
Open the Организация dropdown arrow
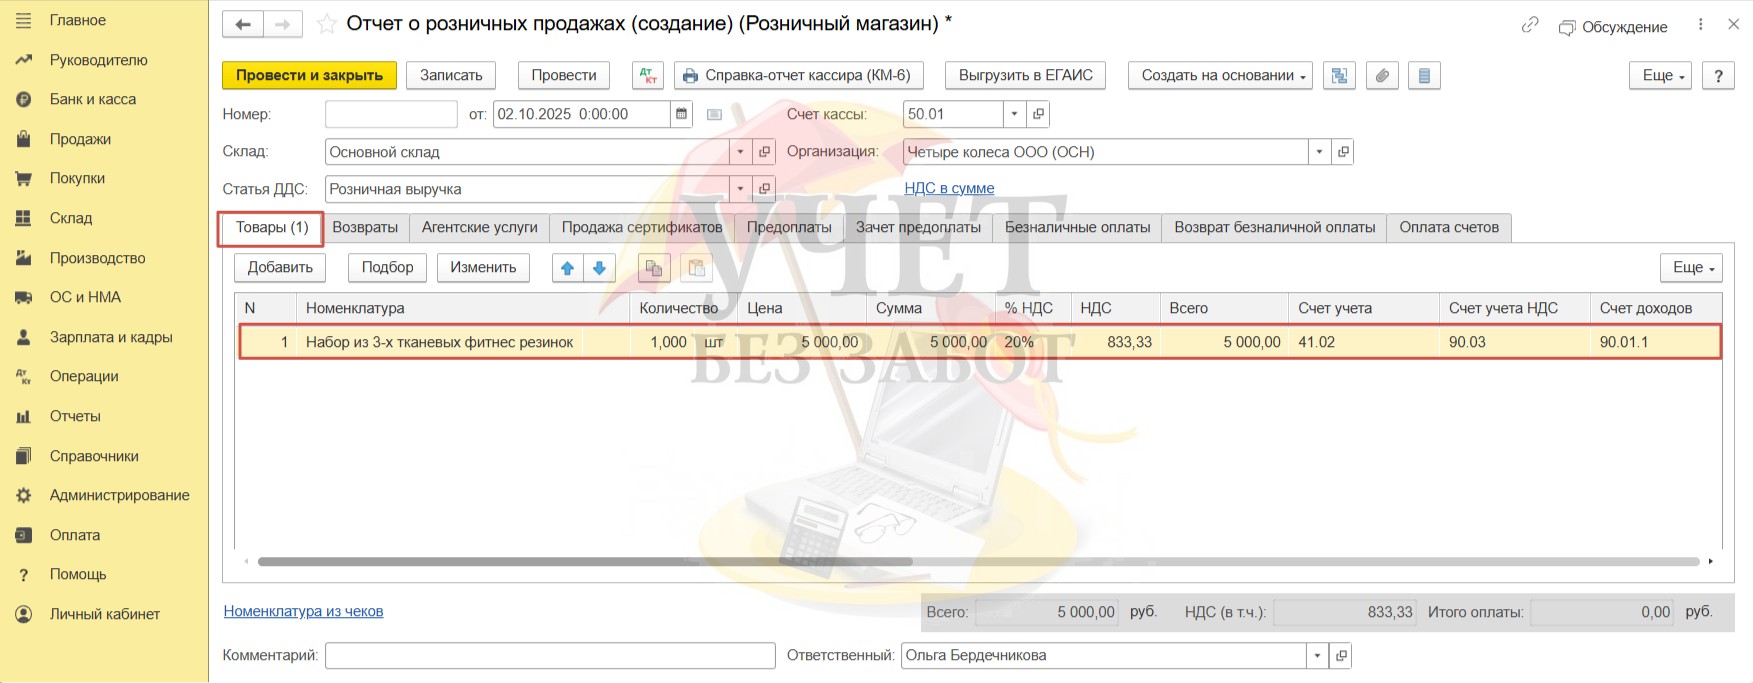point(1319,152)
